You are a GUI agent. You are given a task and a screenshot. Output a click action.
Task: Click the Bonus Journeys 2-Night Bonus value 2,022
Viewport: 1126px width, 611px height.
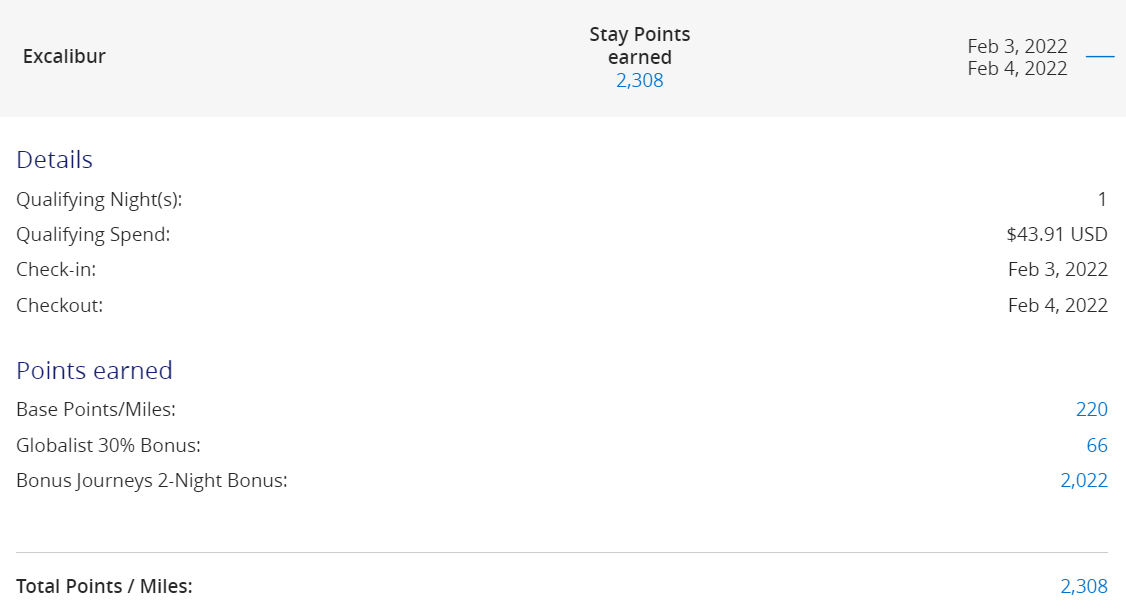[x=1085, y=480]
